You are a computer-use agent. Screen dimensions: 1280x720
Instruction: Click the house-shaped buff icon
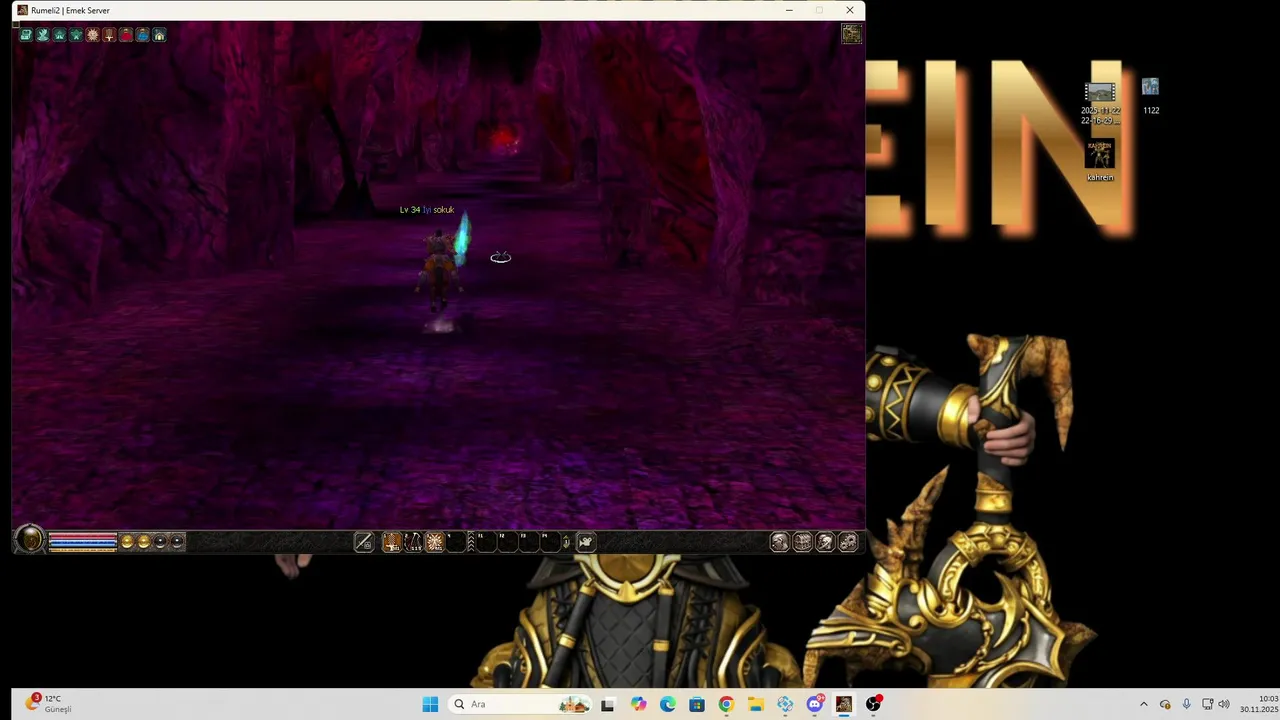[159, 35]
